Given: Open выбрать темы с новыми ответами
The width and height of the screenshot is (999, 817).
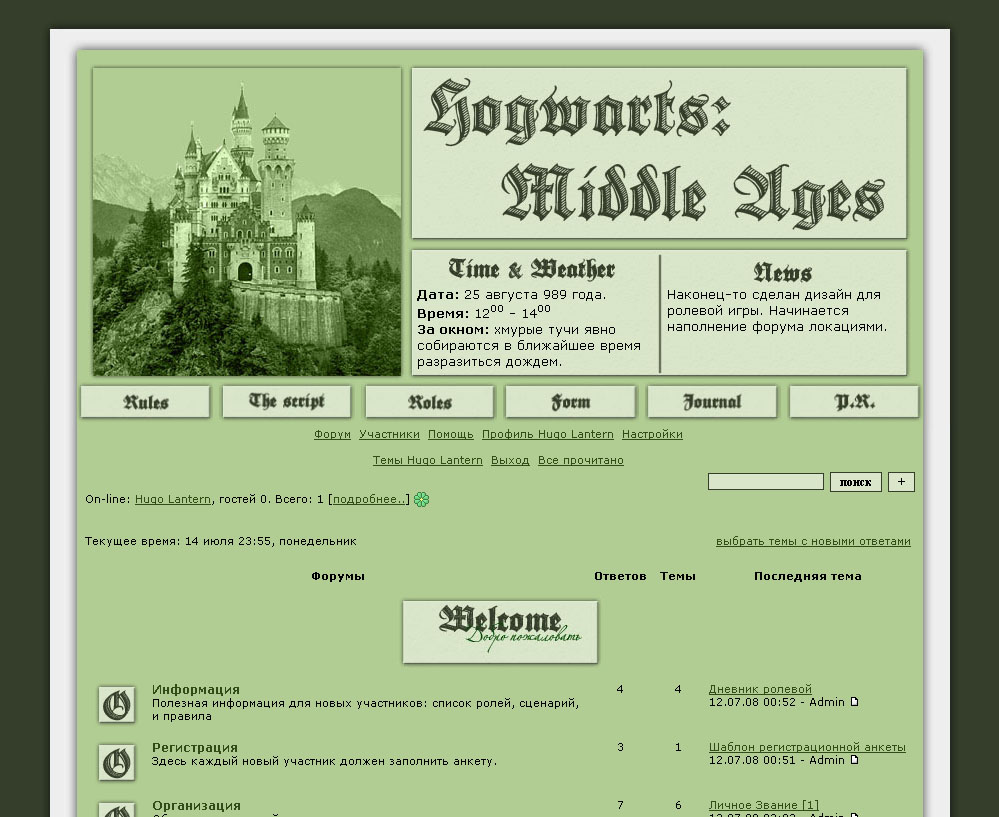Looking at the screenshot, I should click(813, 541).
